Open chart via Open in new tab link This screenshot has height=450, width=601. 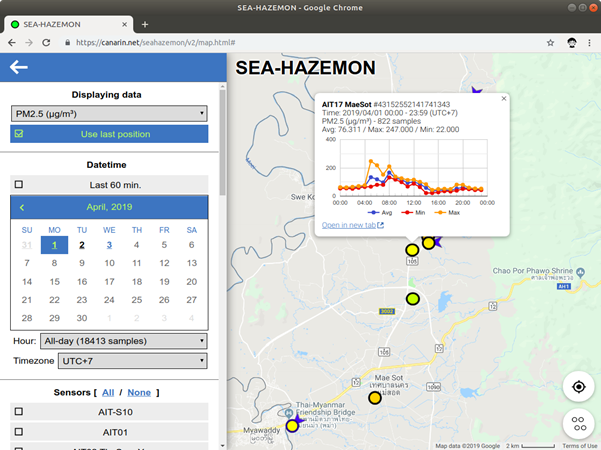(x=348, y=225)
